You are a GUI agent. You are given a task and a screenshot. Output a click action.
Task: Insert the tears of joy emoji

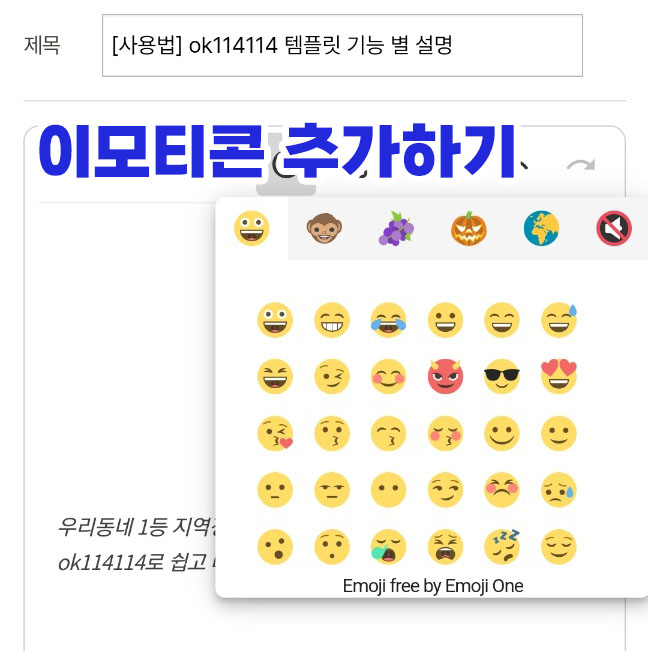[389, 320]
